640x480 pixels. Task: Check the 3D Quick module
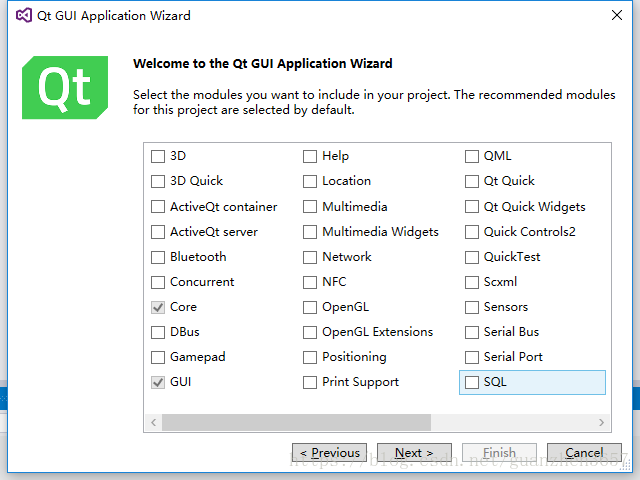(158, 181)
